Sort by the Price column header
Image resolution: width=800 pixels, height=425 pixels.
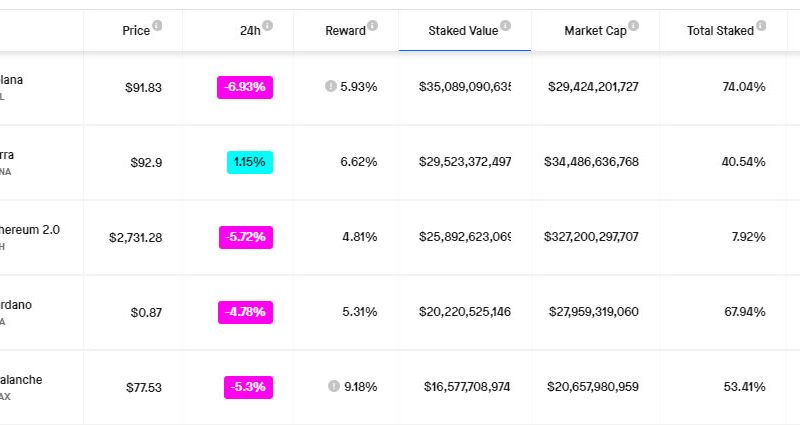tap(135, 31)
